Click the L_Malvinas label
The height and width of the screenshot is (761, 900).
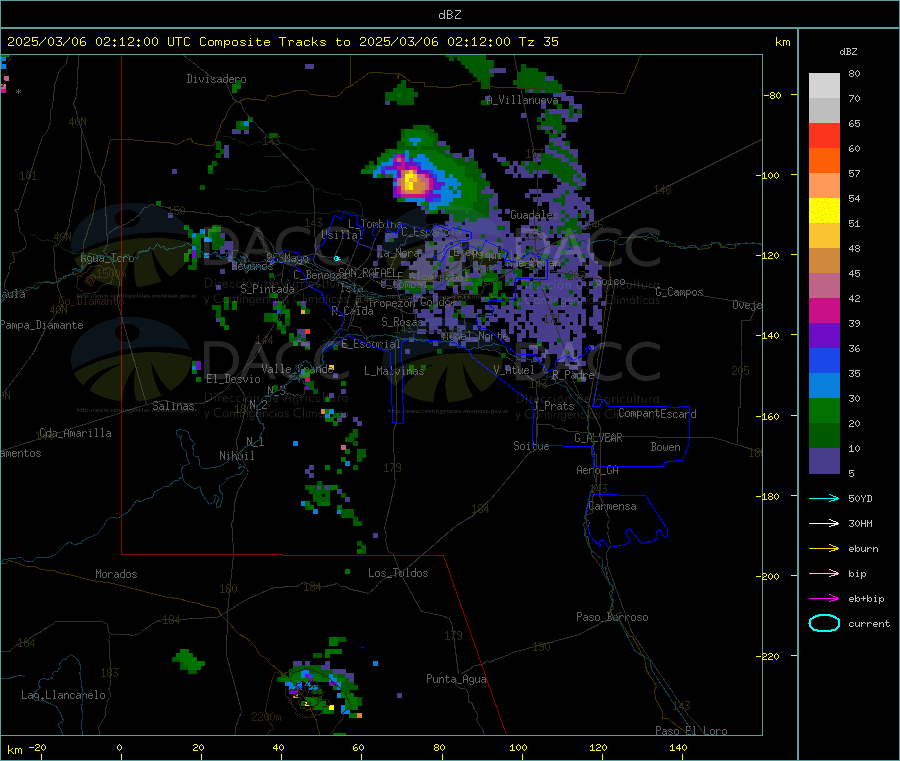click(394, 371)
